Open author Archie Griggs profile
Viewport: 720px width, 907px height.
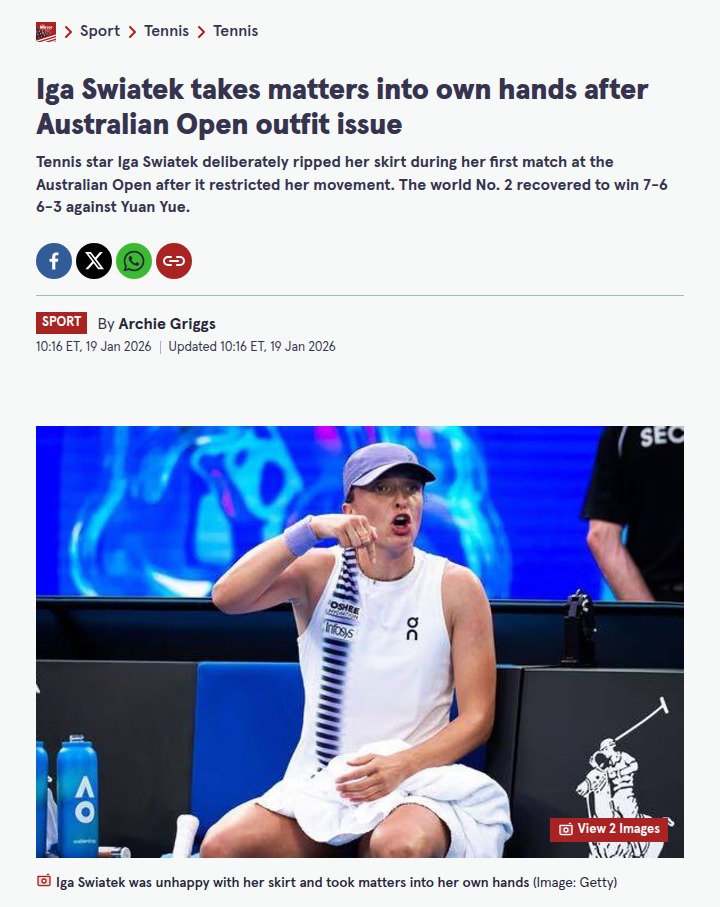click(x=167, y=323)
